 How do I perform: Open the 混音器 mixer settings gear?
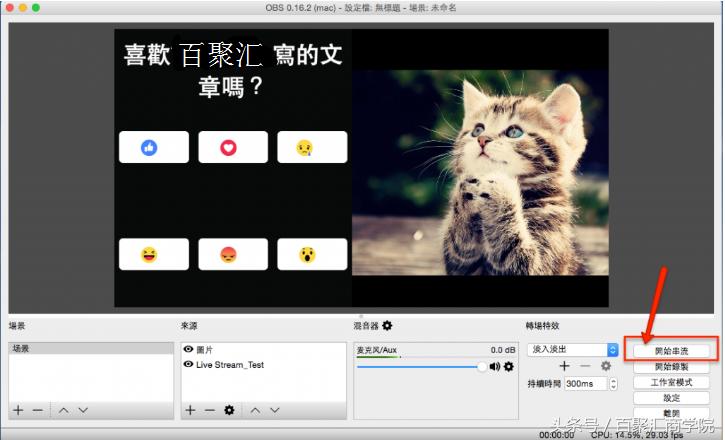387,325
